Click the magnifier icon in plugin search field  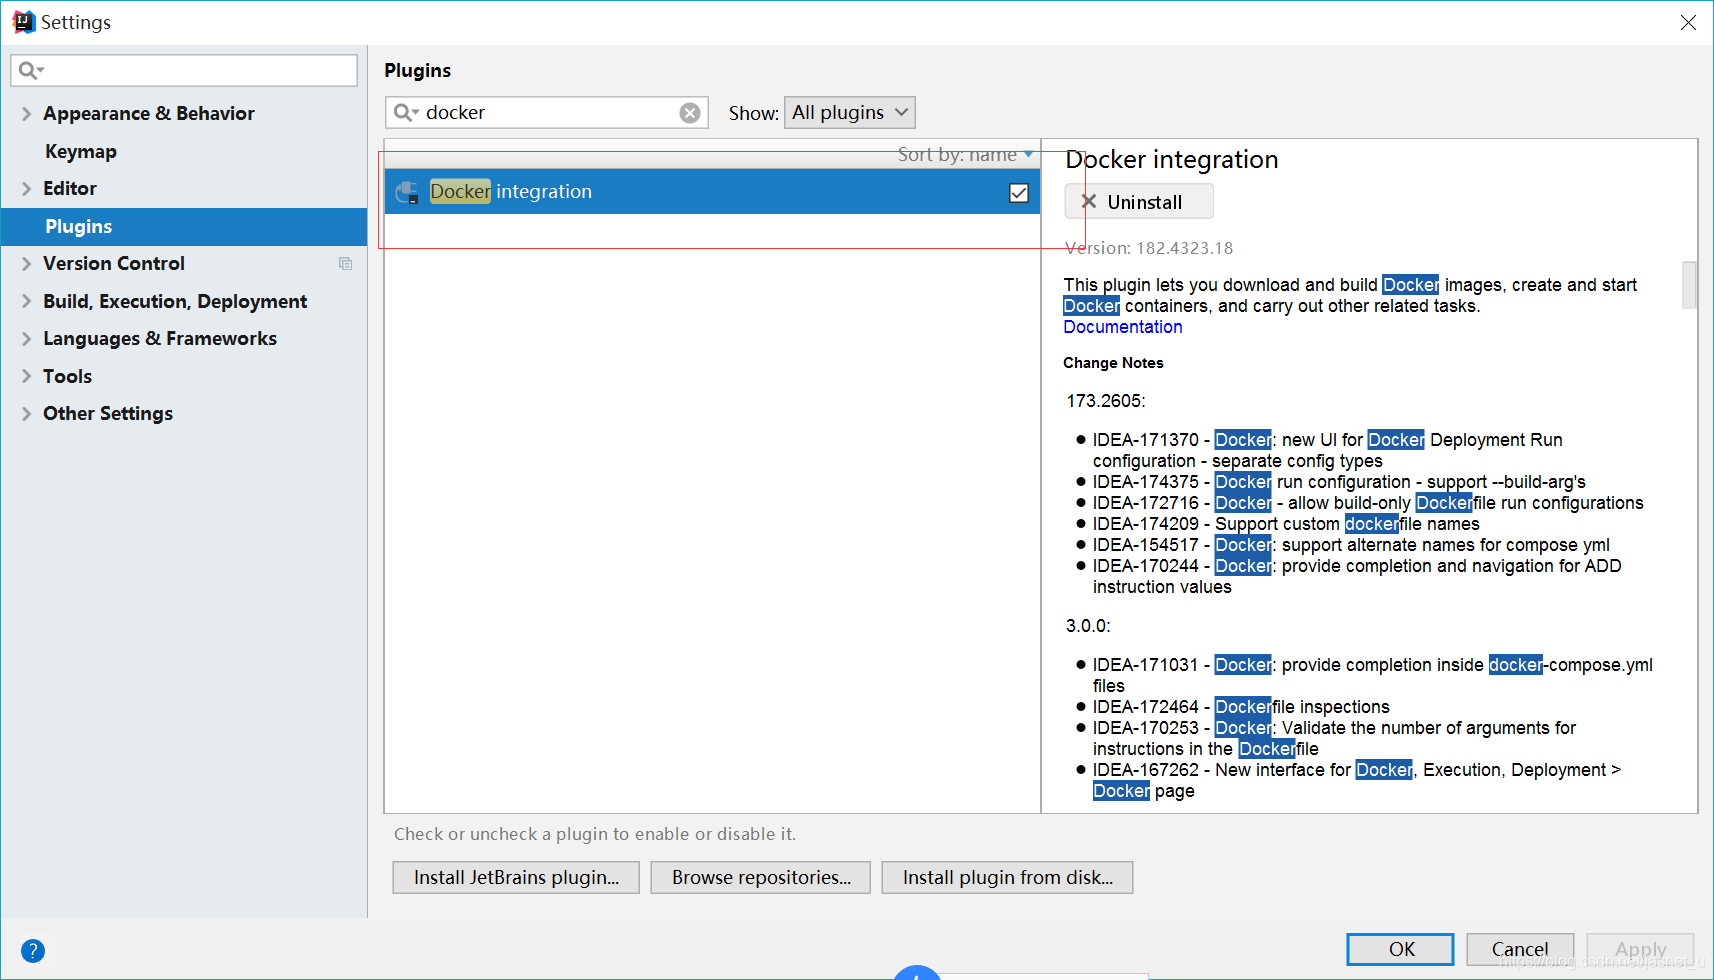405,112
